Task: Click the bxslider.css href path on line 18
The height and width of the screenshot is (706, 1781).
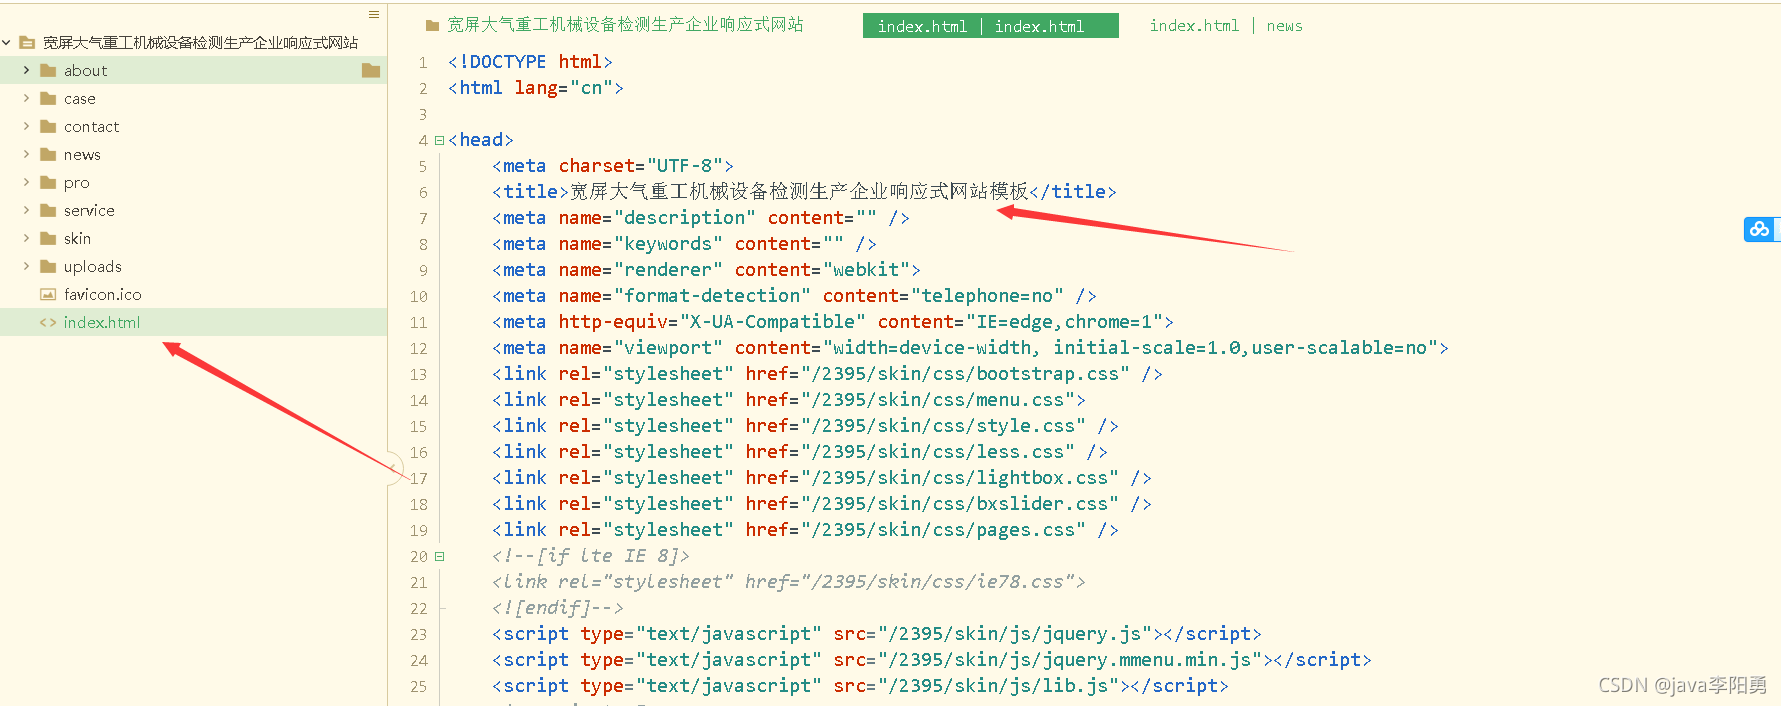Action: [x=960, y=504]
